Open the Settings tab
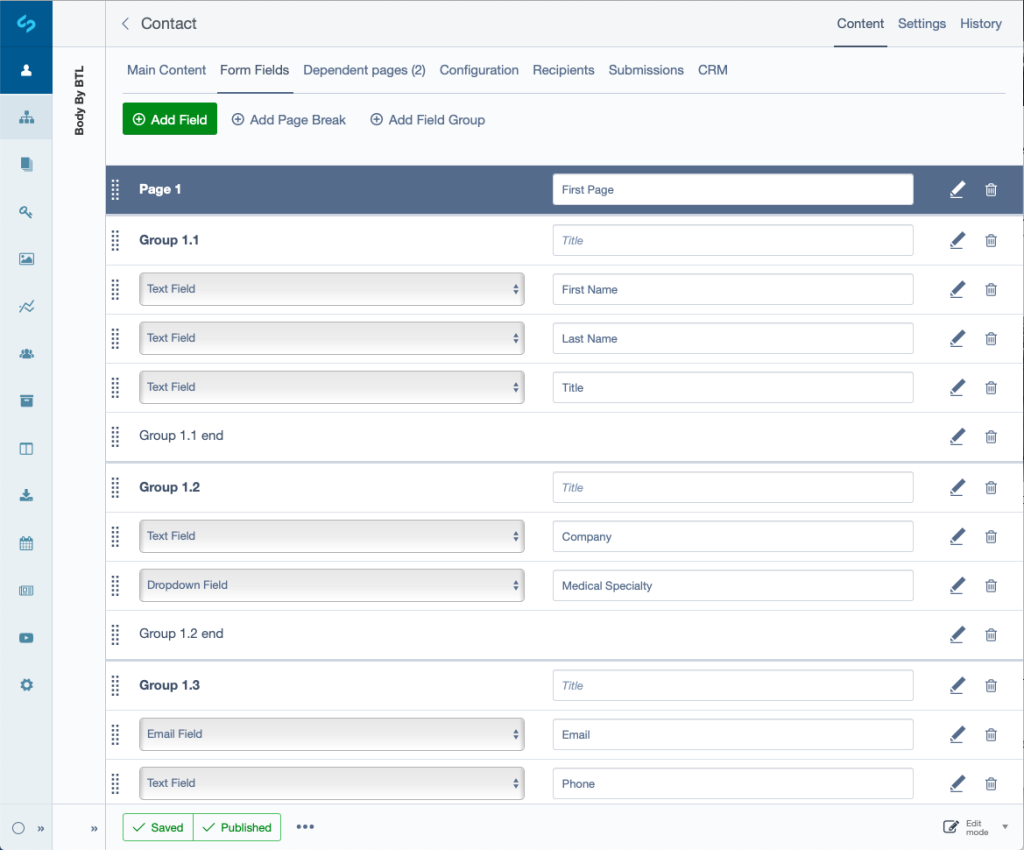 [921, 24]
